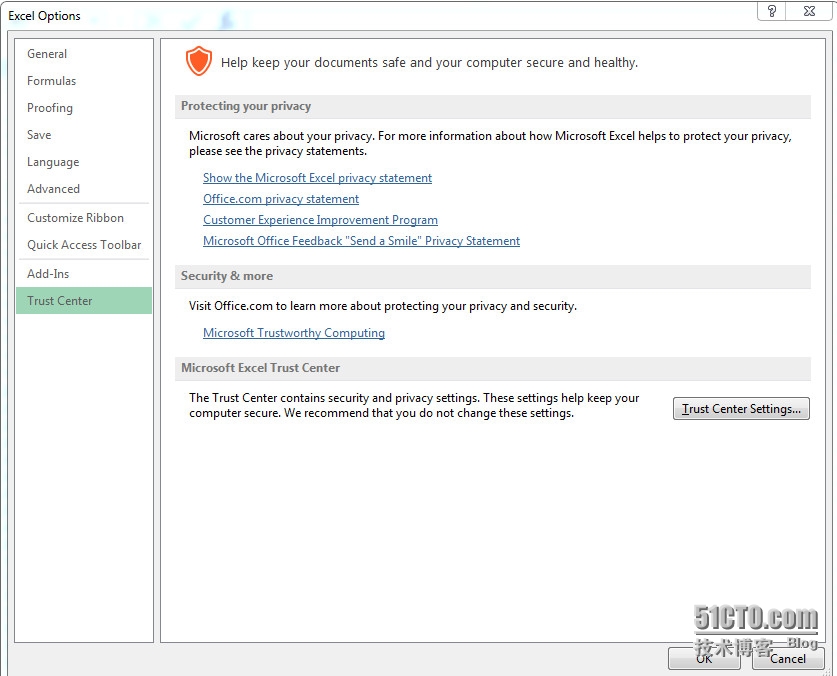Select the highlighted Trust Center category

click(x=84, y=301)
